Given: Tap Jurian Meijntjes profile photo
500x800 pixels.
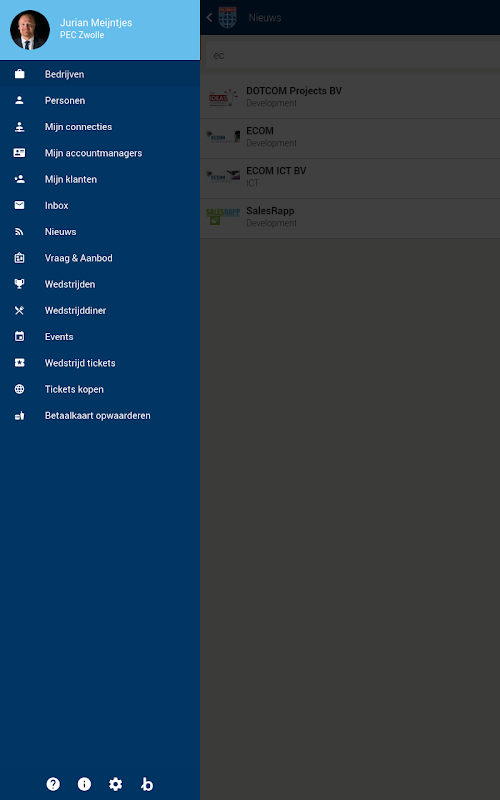Looking at the screenshot, I should pos(30,30).
